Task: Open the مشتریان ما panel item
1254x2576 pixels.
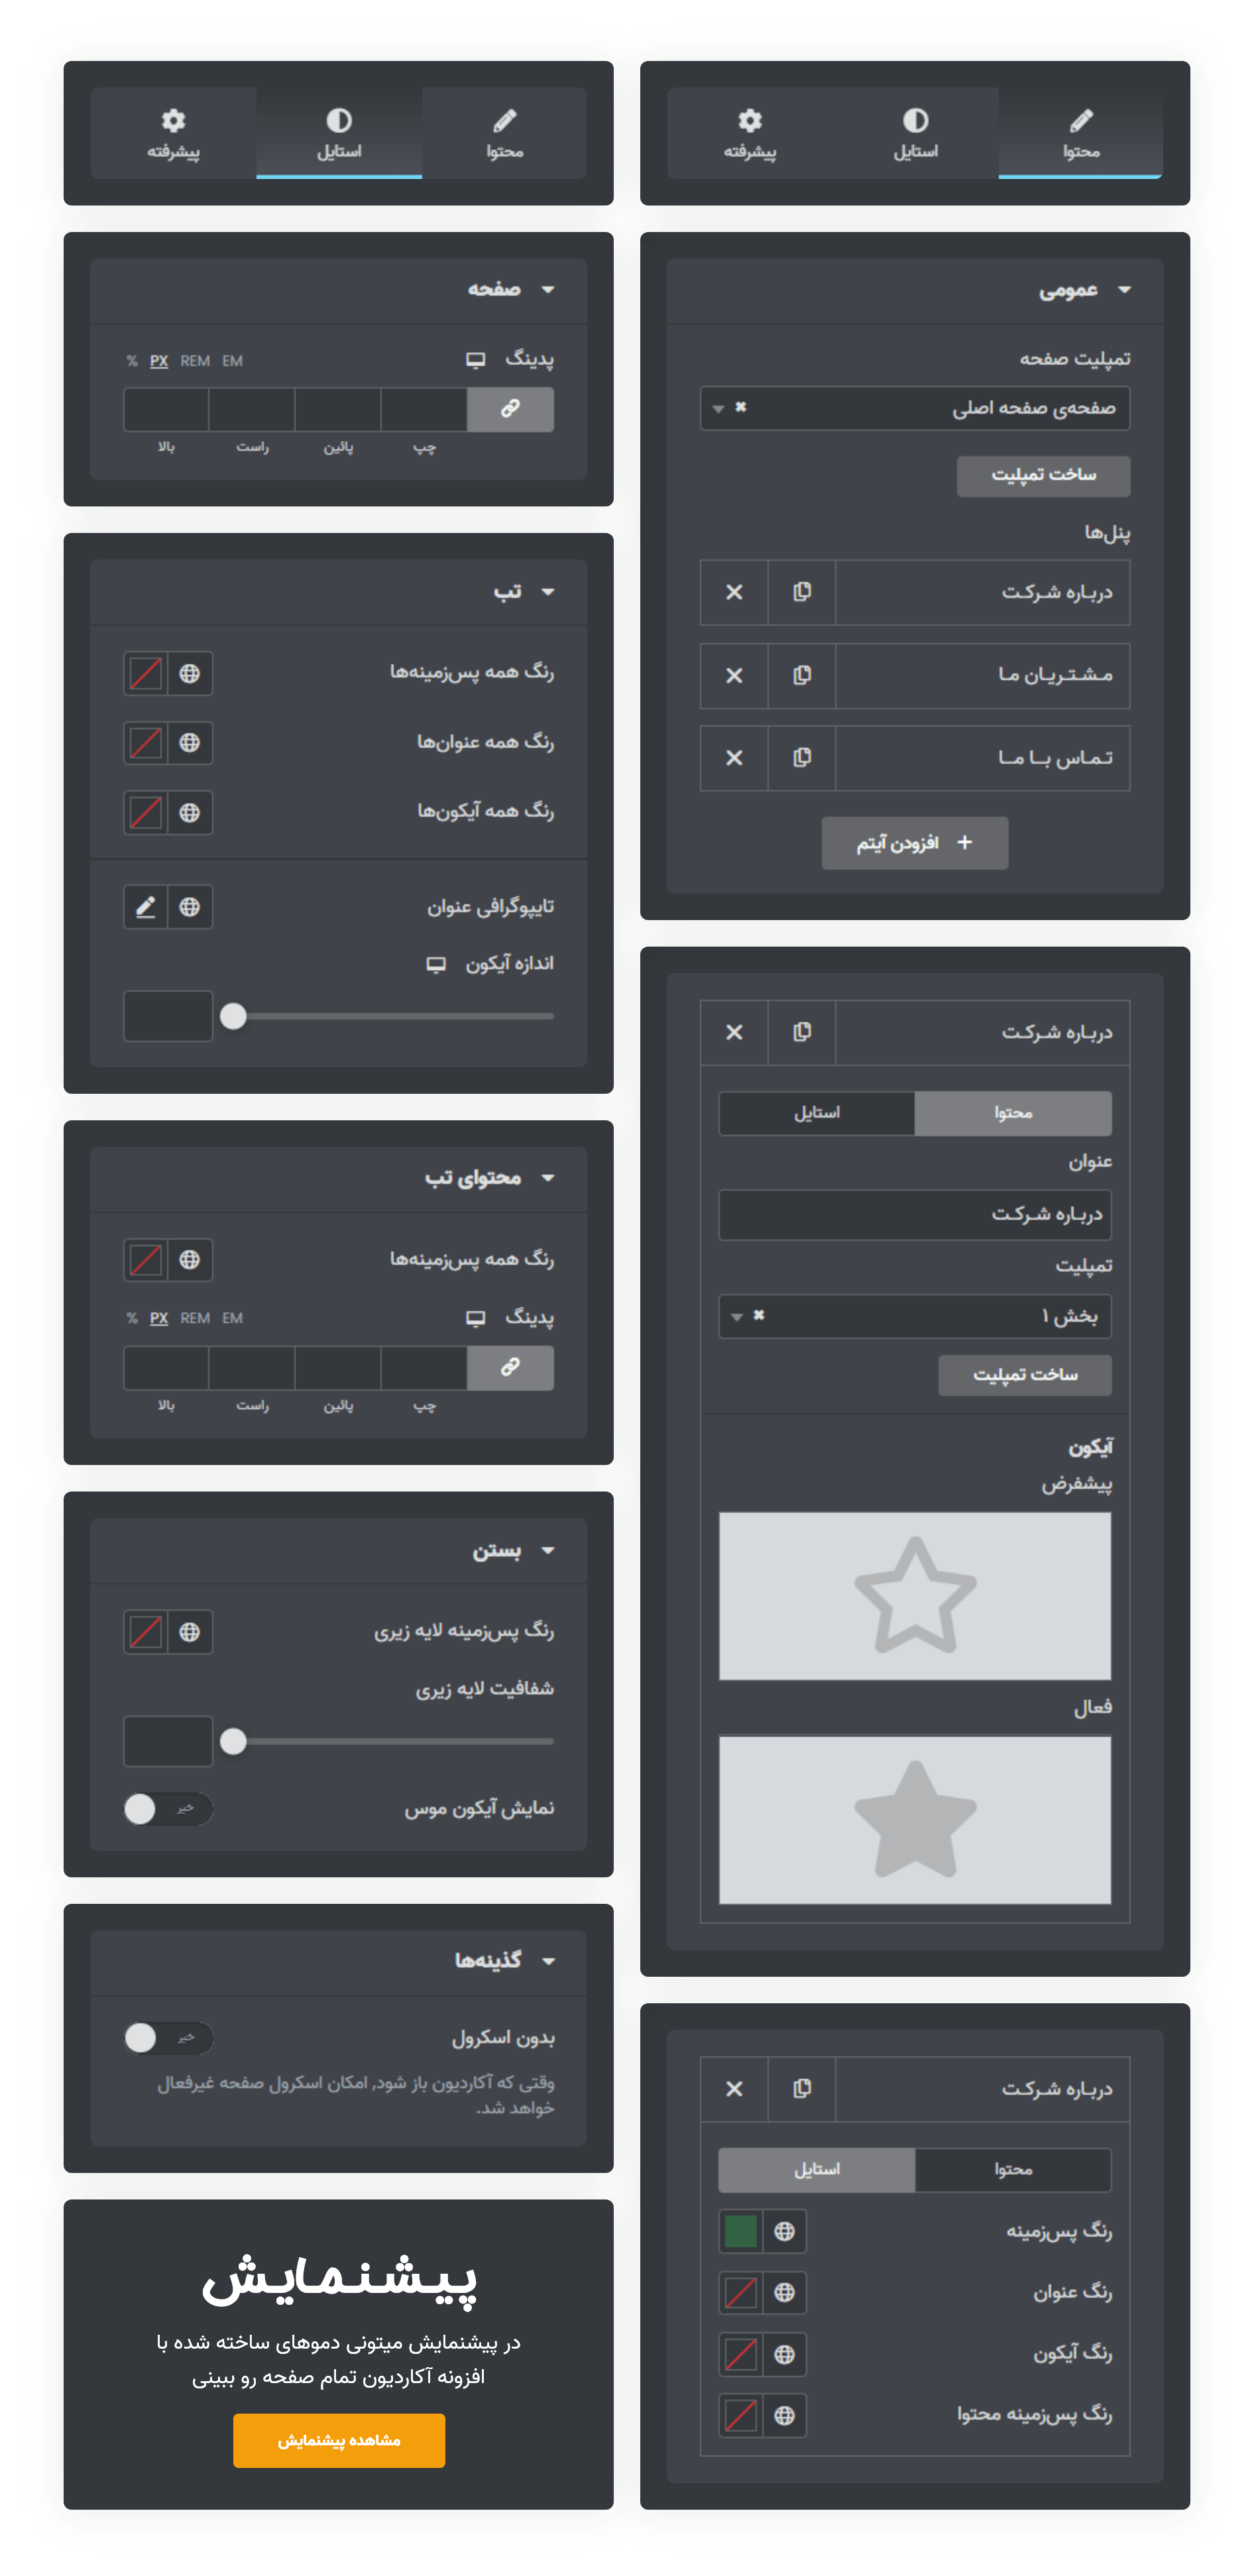Action: coord(982,675)
